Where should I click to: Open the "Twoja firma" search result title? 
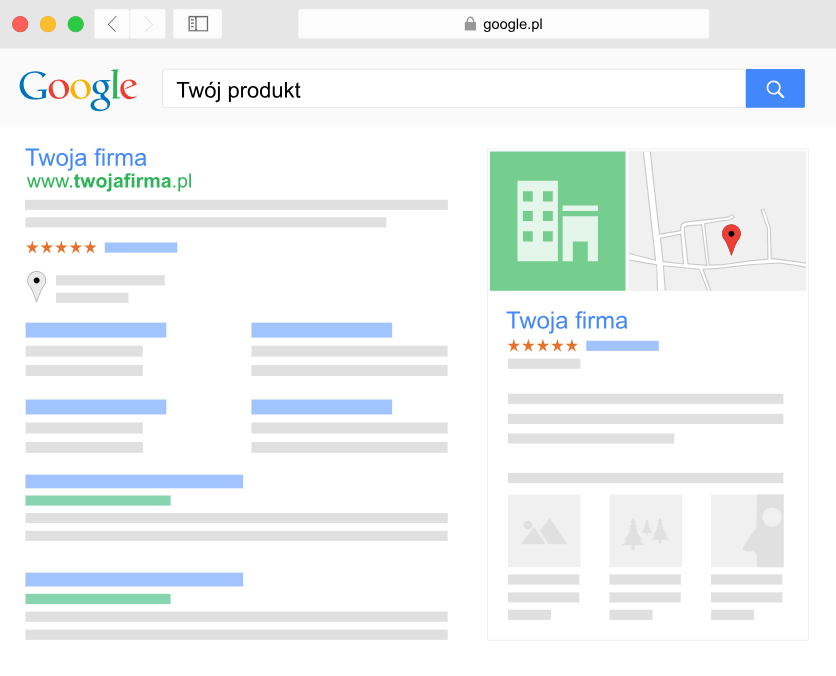tap(86, 158)
